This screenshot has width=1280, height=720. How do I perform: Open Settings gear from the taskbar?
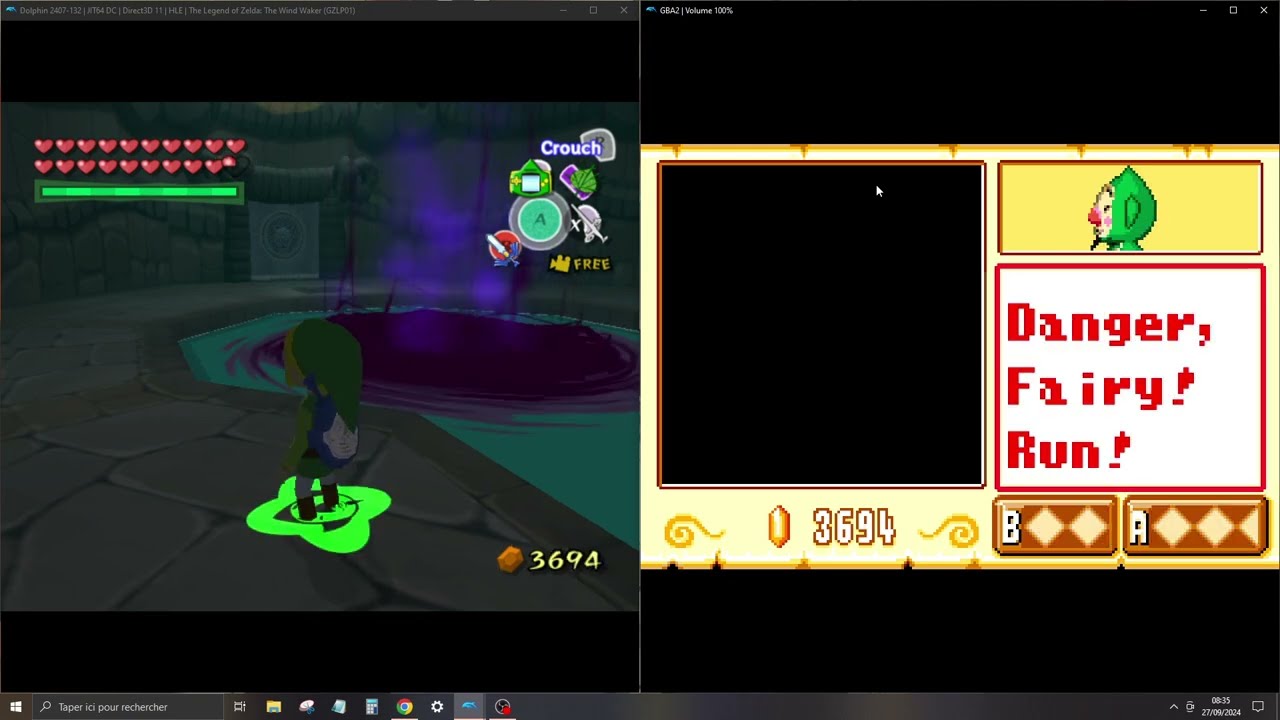437,706
